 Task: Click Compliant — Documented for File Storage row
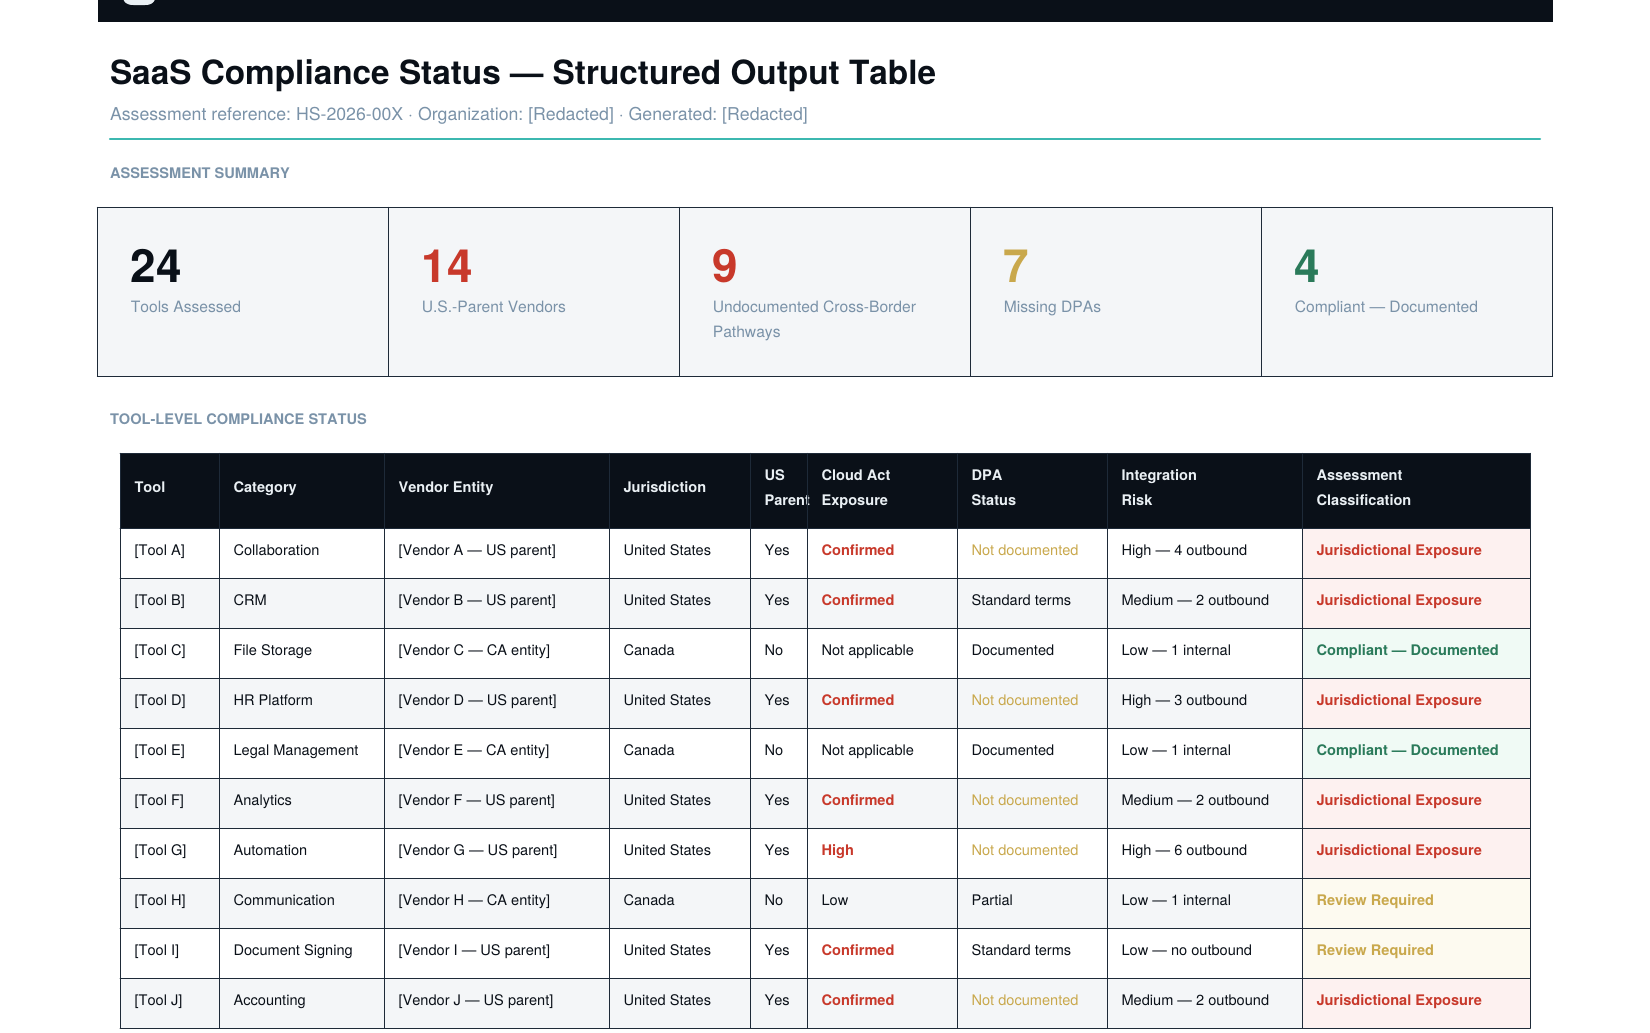coord(1407,651)
